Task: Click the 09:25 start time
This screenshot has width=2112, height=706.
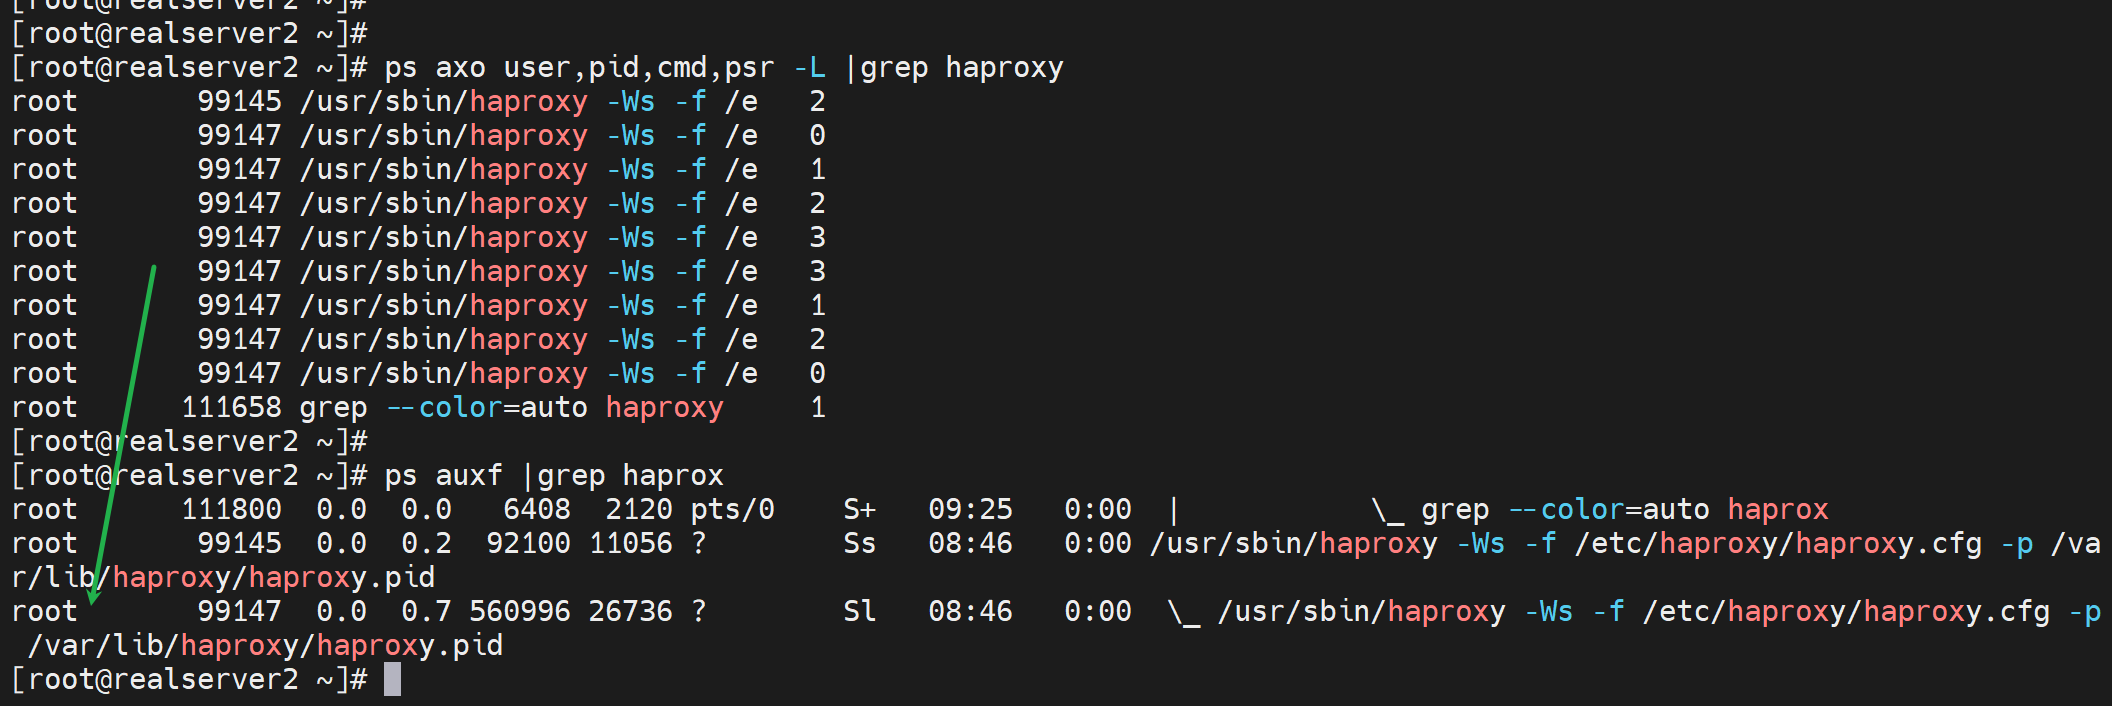Action: click(969, 509)
